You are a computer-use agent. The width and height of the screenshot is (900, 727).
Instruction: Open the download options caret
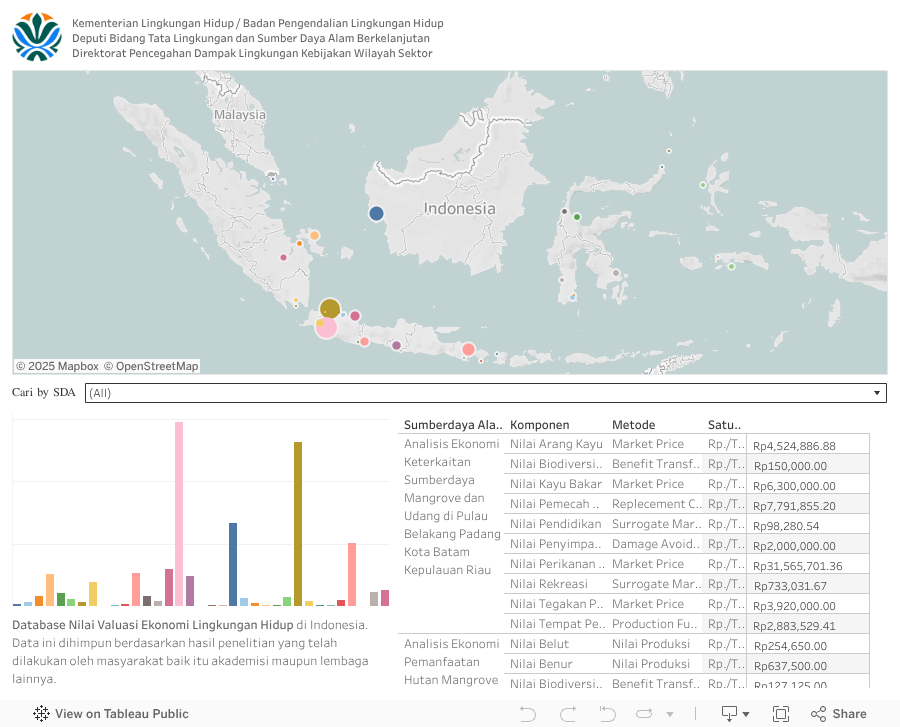pos(746,714)
